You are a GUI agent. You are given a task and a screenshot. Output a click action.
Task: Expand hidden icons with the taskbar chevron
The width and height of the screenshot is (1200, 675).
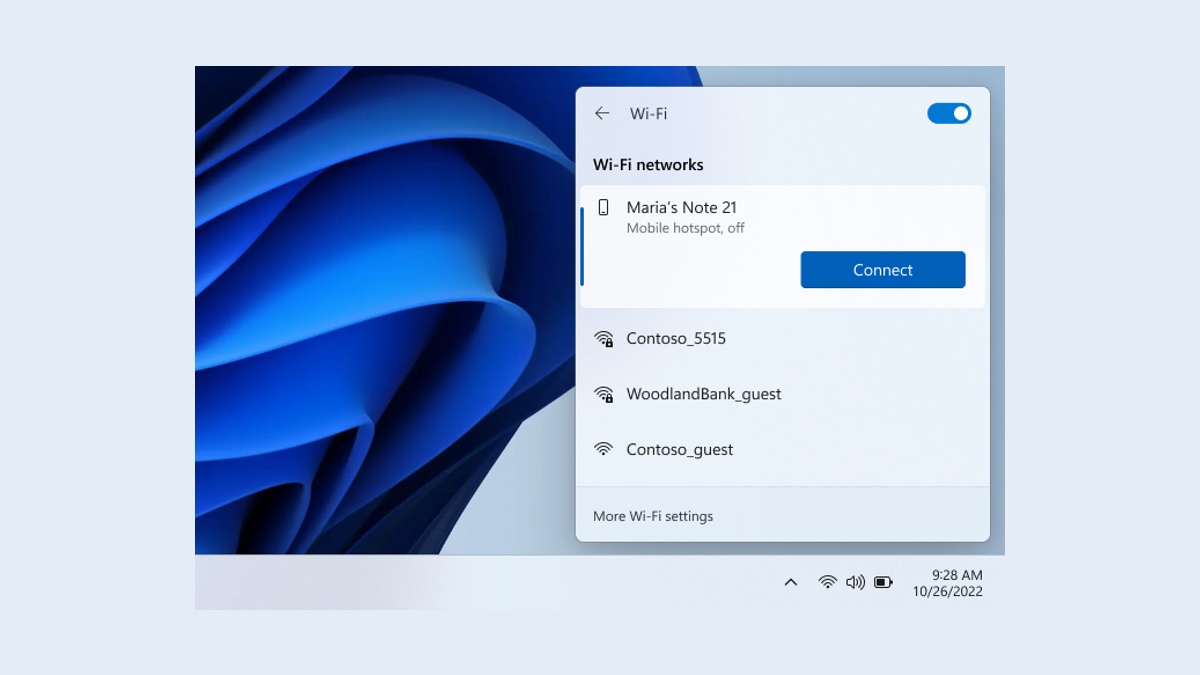(791, 581)
